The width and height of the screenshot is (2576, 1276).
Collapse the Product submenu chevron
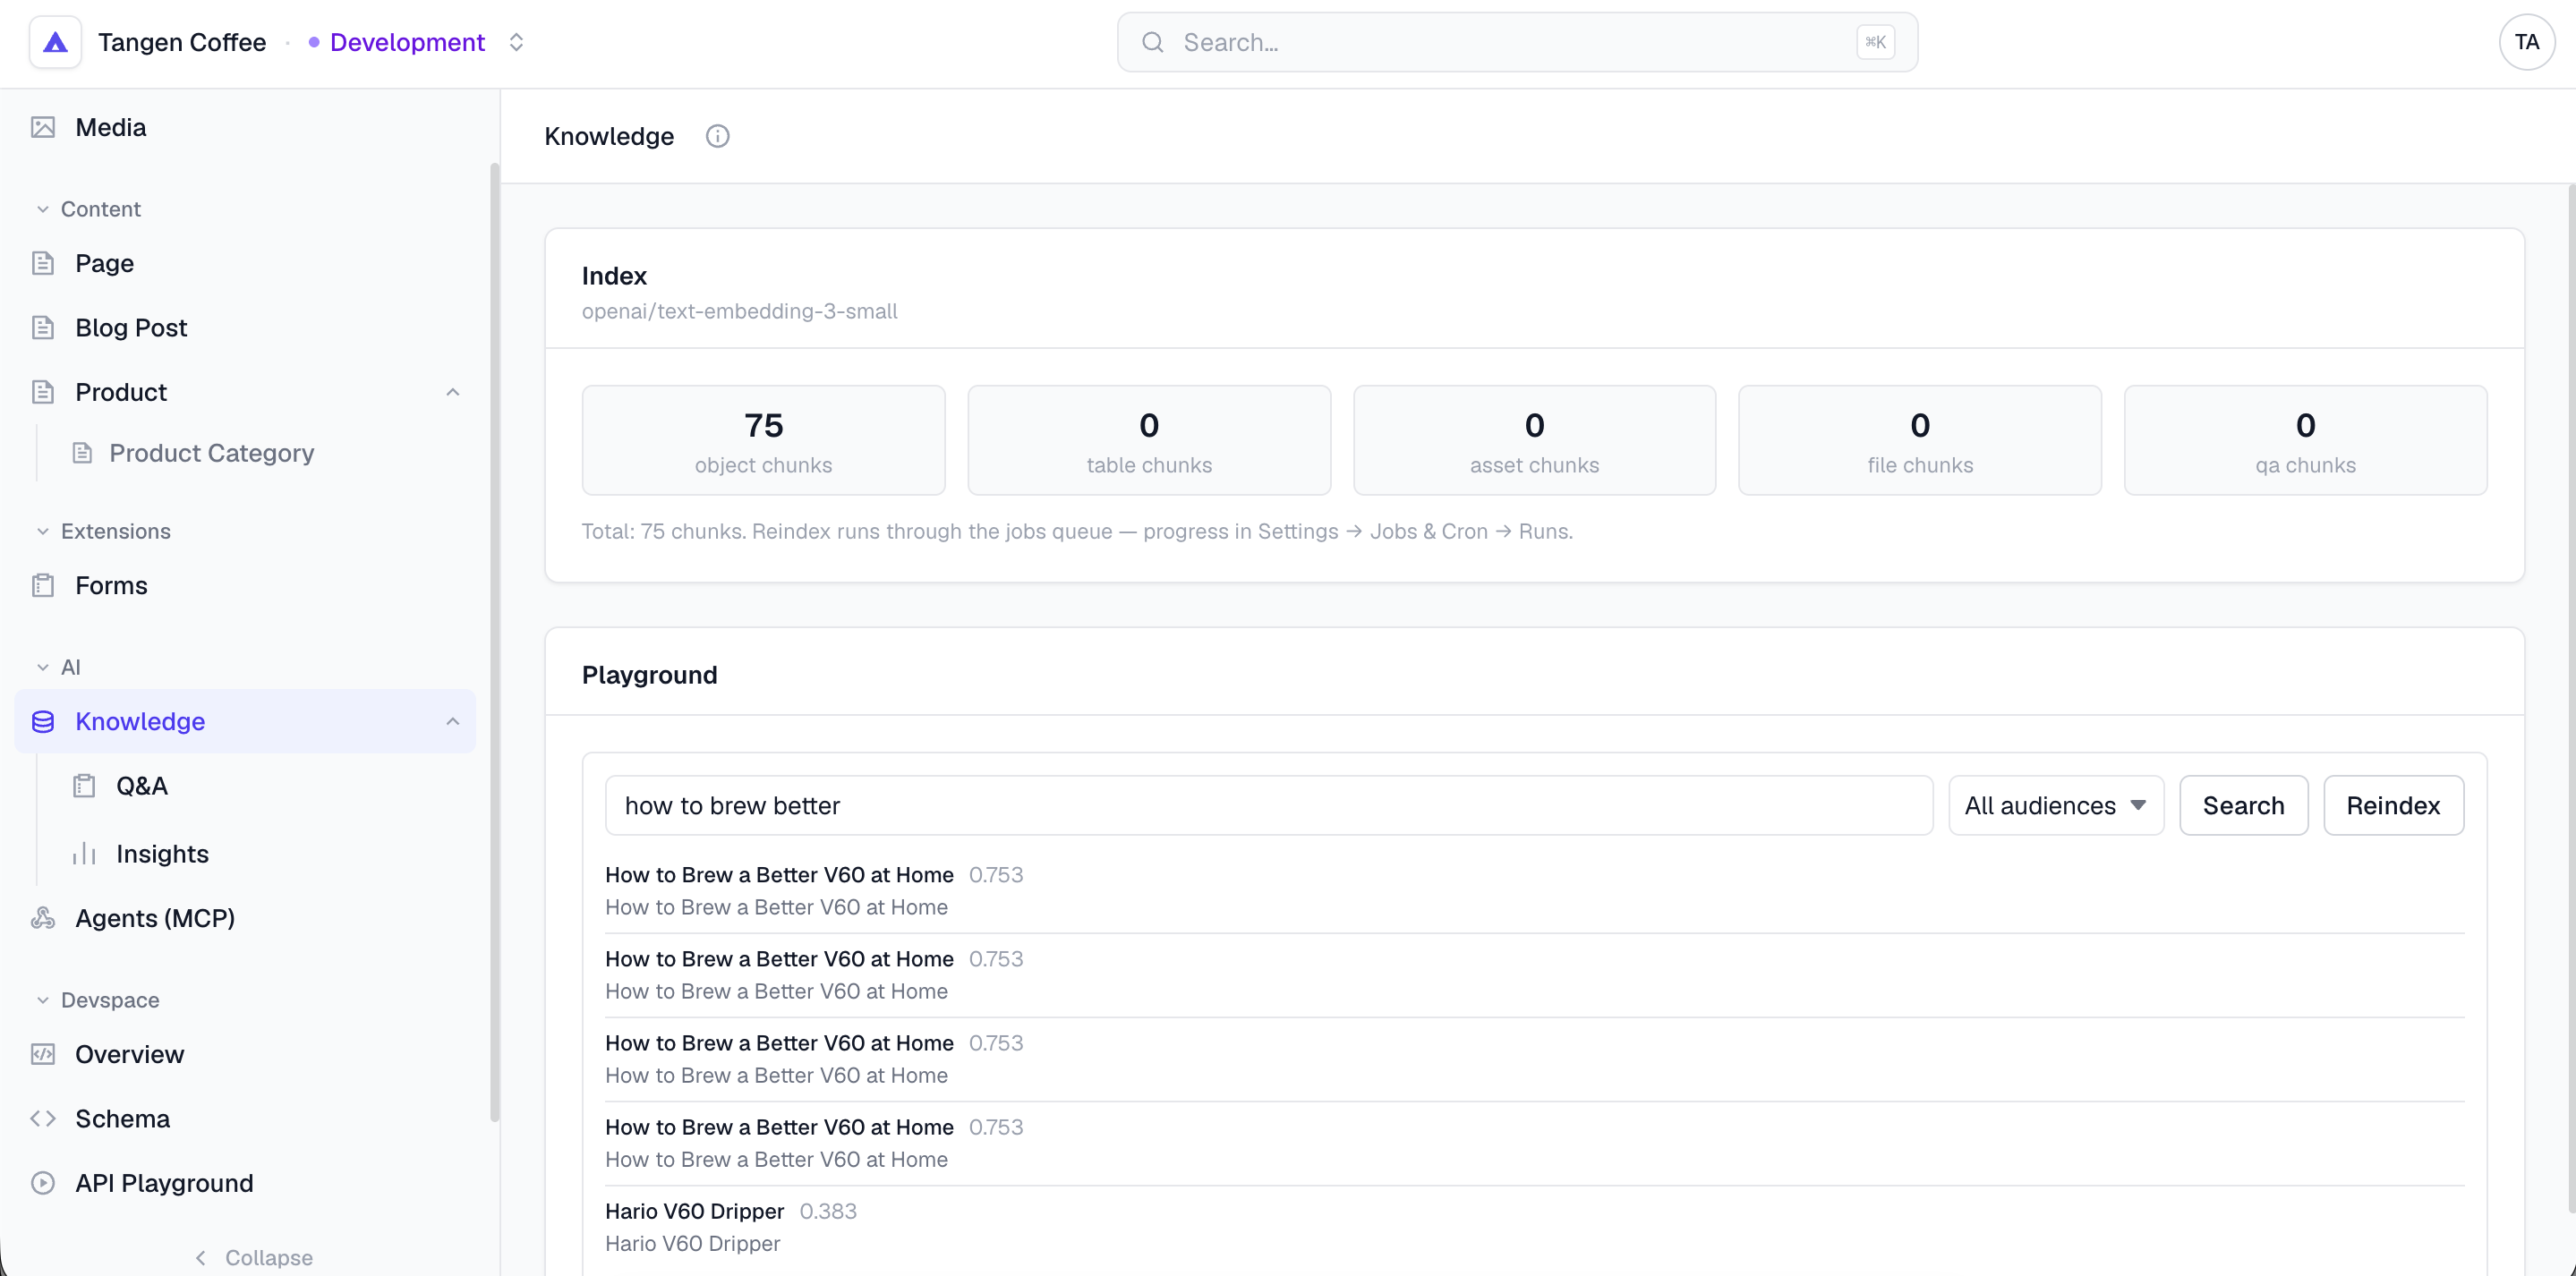coord(453,392)
